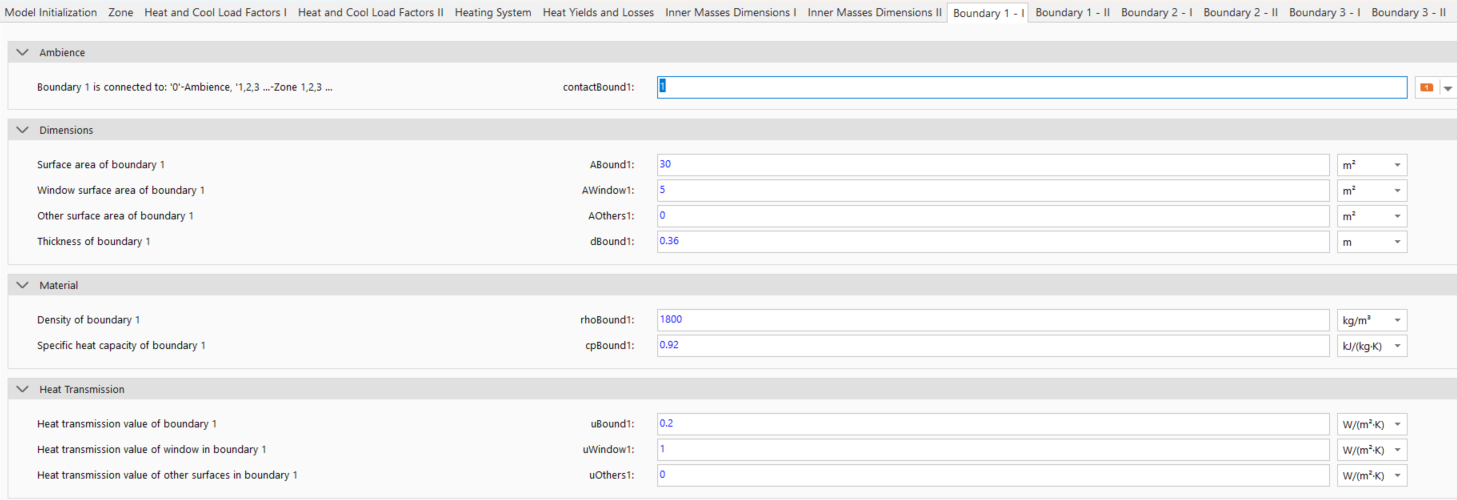1457x500 pixels.
Task: Collapse the Dimensions section
Action: [23, 130]
